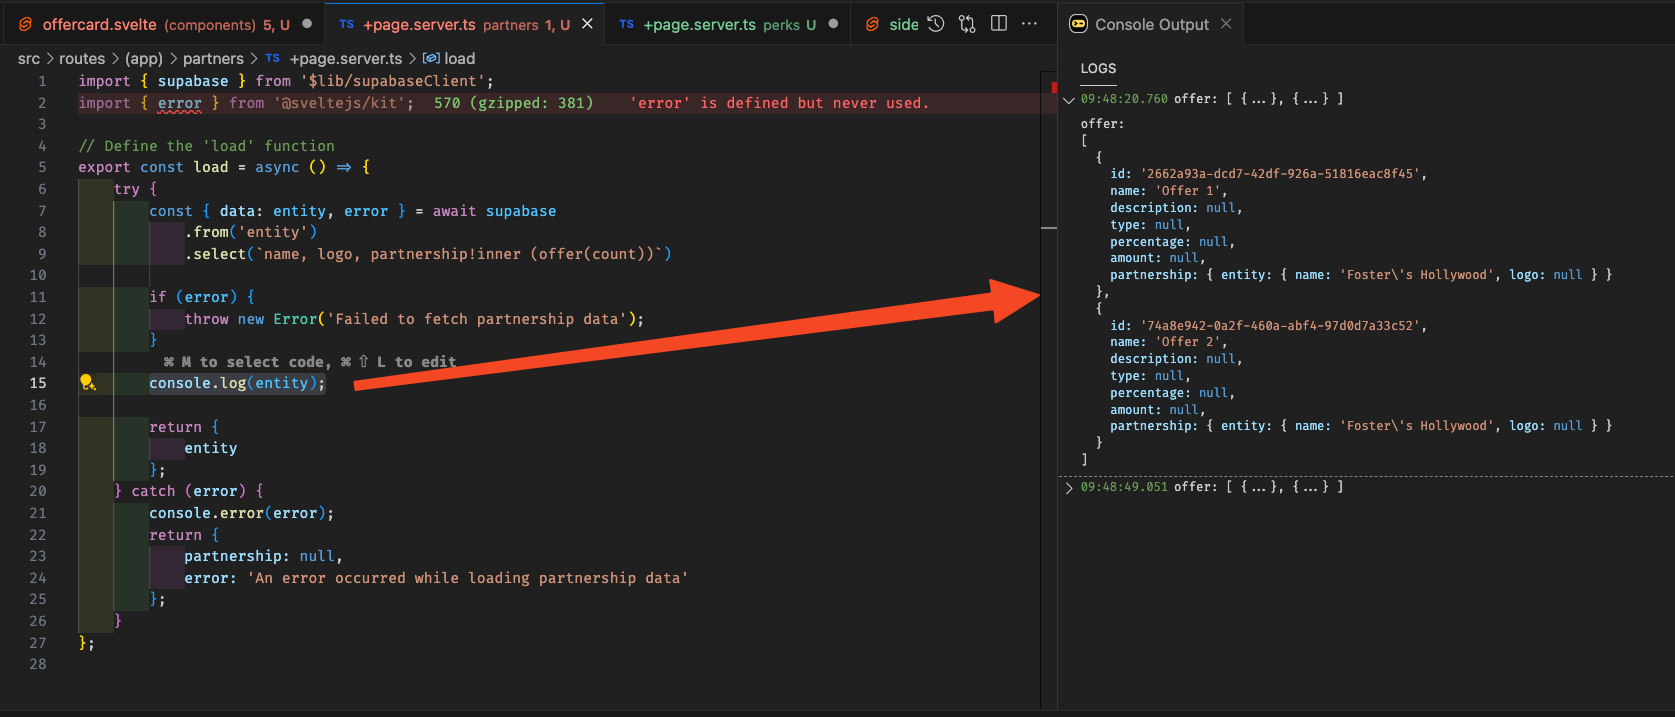
Task: Click the 'src' breadcrumb segment
Action: (x=29, y=59)
